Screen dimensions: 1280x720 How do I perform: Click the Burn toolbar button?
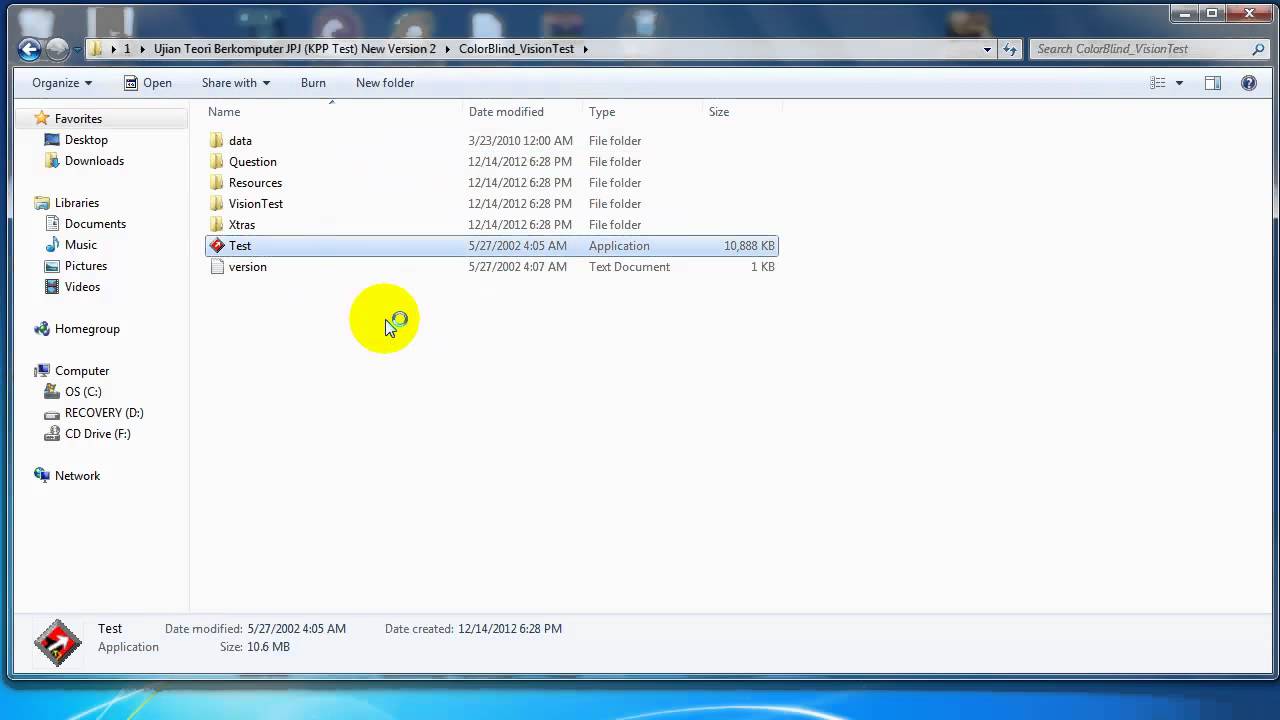(313, 83)
